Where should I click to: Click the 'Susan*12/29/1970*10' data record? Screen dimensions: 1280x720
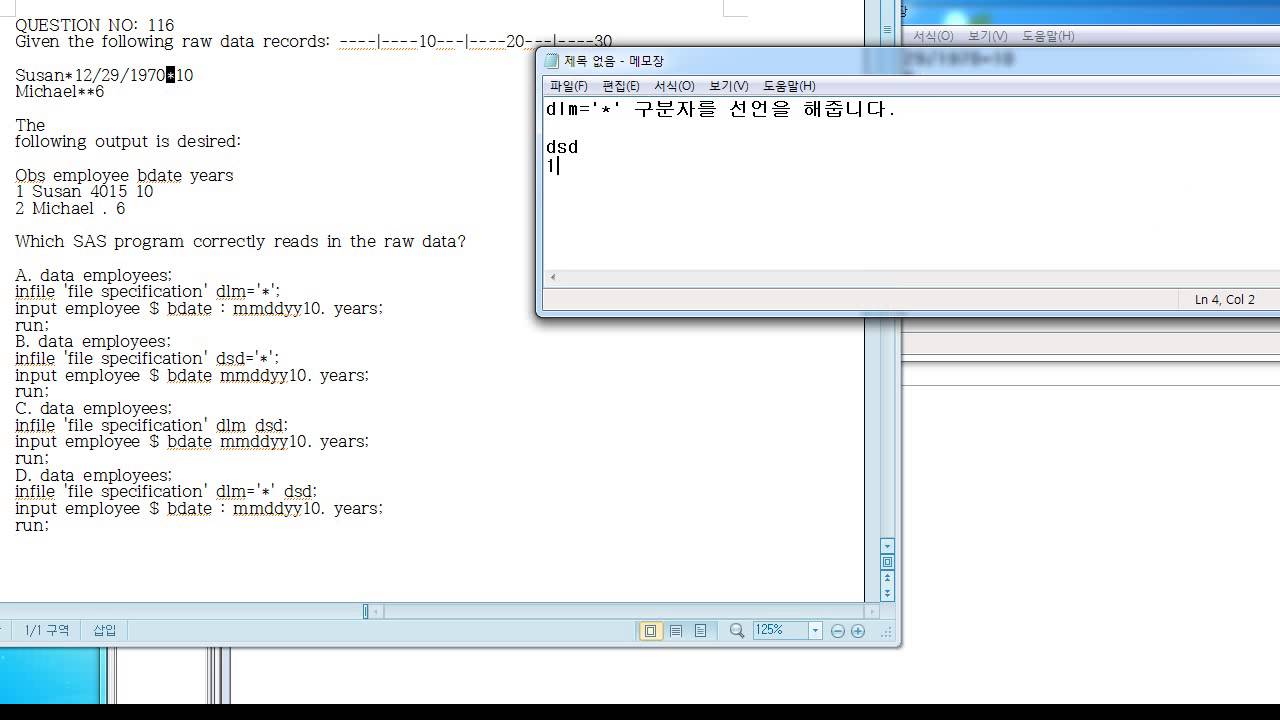coord(104,75)
